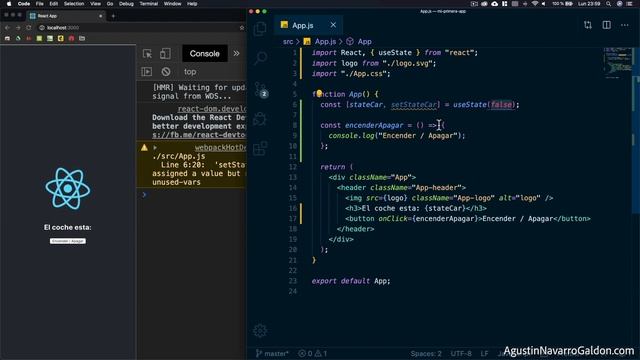The image size is (640, 360).
Task: Click 'useState' on the import line
Action: pyautogui.click(x=395, y=53)
